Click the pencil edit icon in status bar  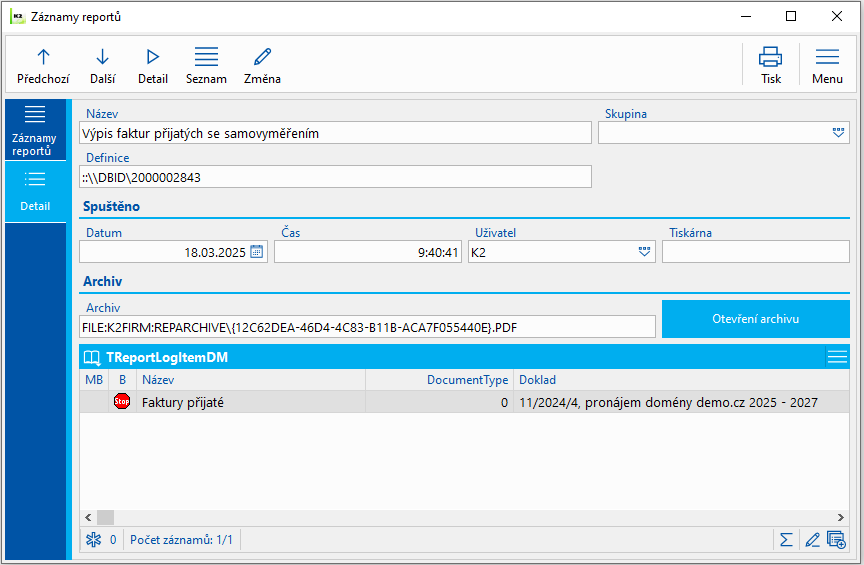click(812, 540)
